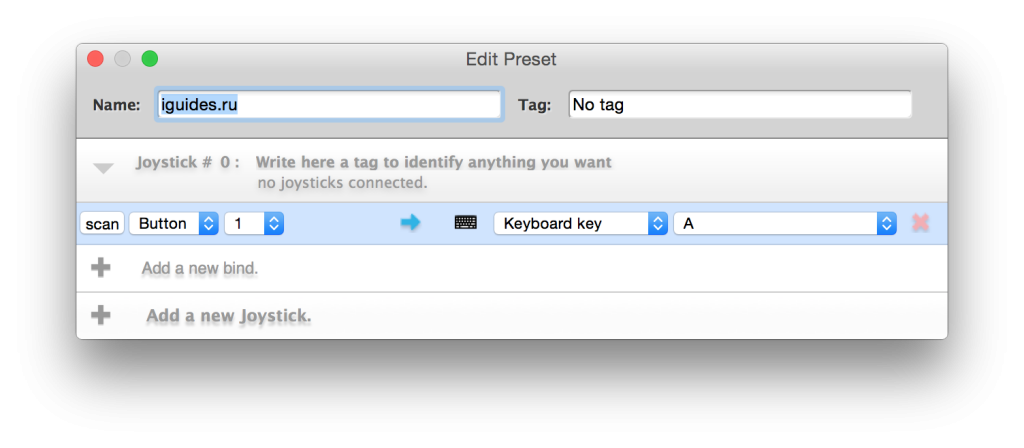The image size is (1024, 448).
Task: Collapse the Joystick # 0 section triangle
Action: pyautogui.click(x=103, y=169)
